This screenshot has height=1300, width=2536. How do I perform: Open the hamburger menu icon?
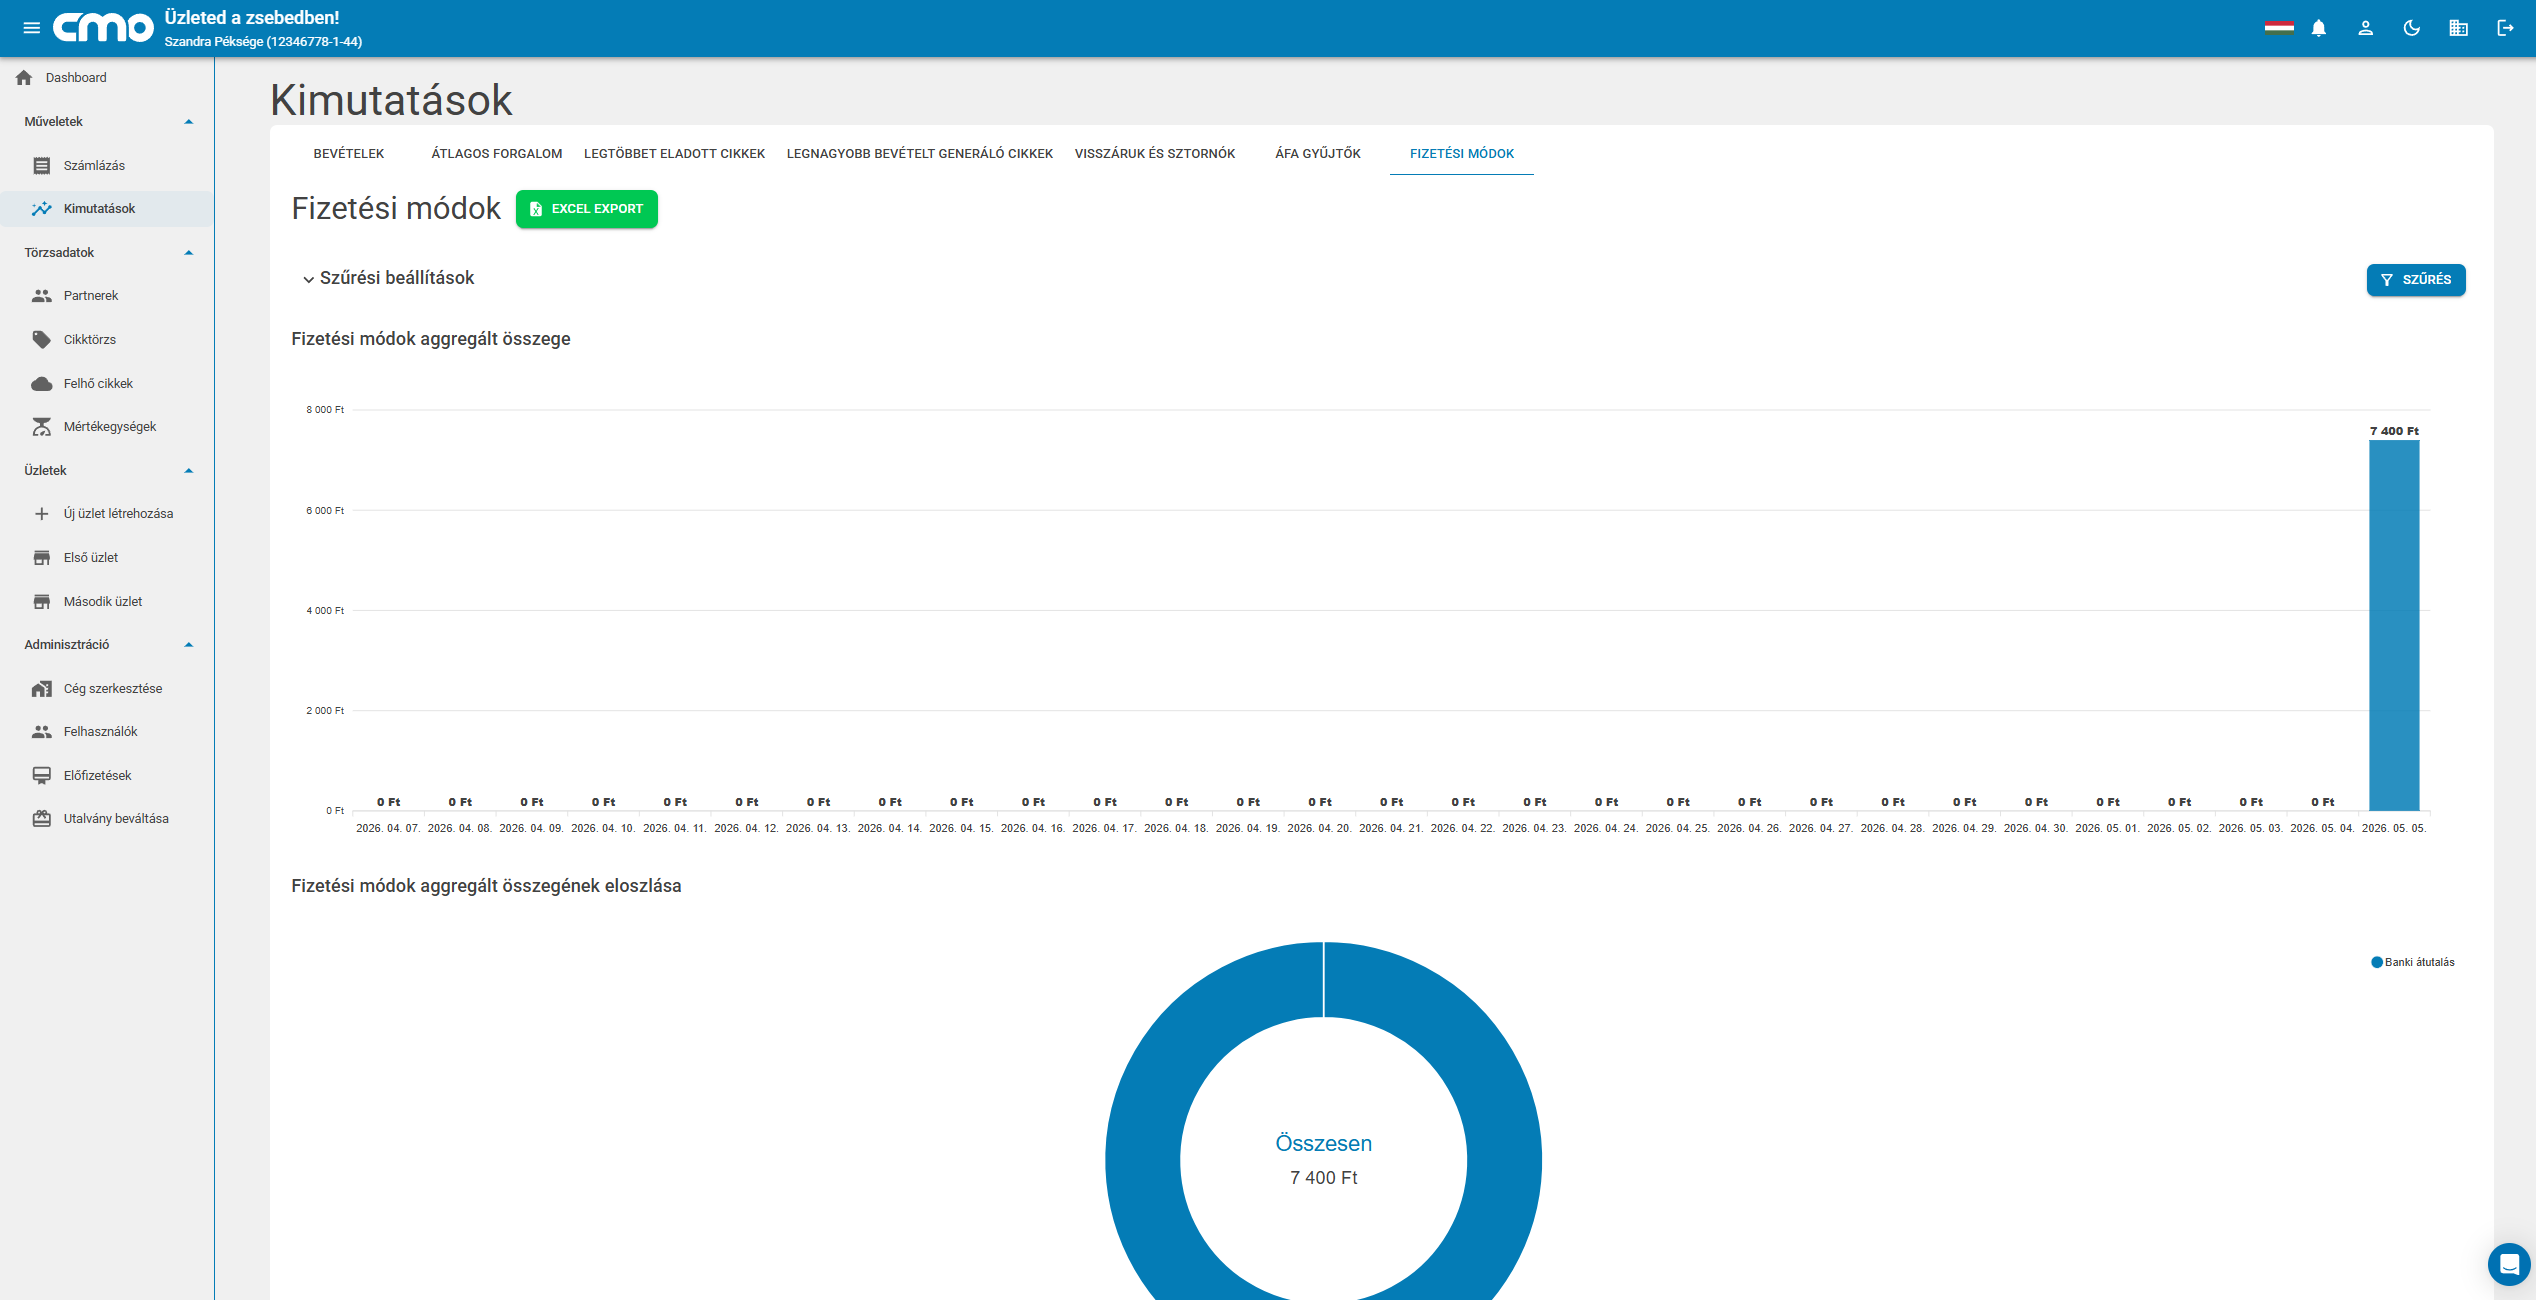31,28
